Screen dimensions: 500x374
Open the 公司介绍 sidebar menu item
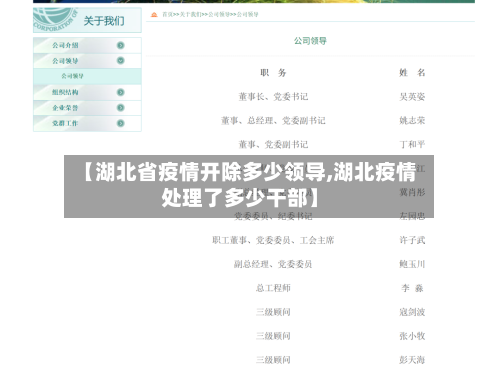pyautogui.click(x=87, y=45)
